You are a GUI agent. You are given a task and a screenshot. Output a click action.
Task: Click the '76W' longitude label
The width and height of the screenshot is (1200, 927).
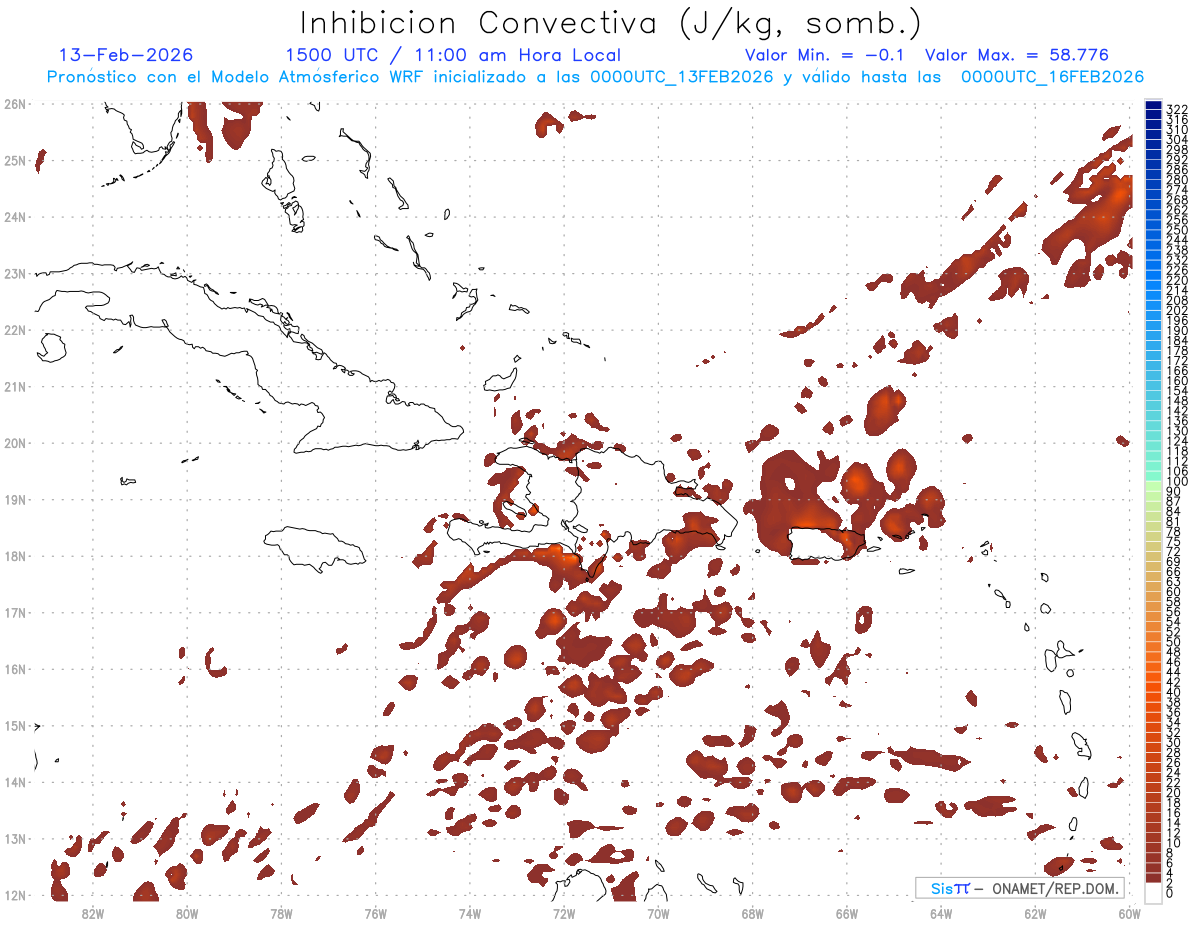[x=376, y=913]
